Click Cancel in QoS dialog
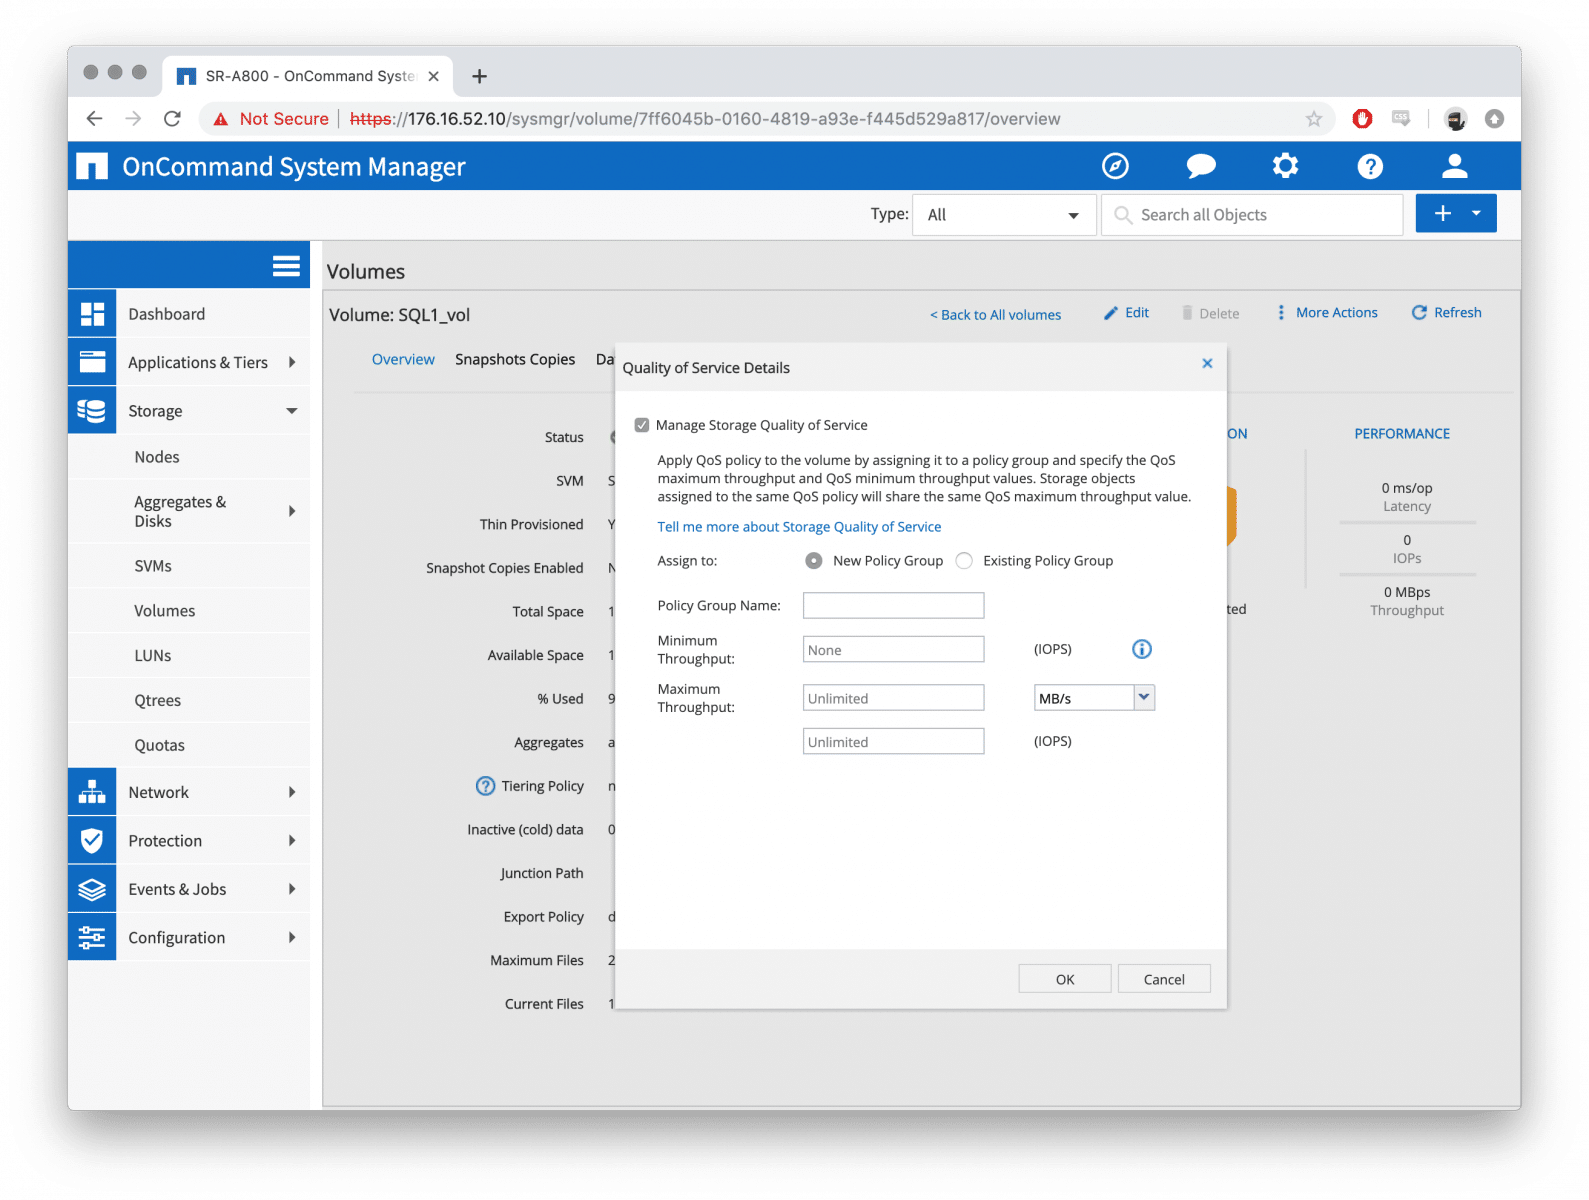The height and width of the screenshot is (1200, 1589). point(1164,979)
